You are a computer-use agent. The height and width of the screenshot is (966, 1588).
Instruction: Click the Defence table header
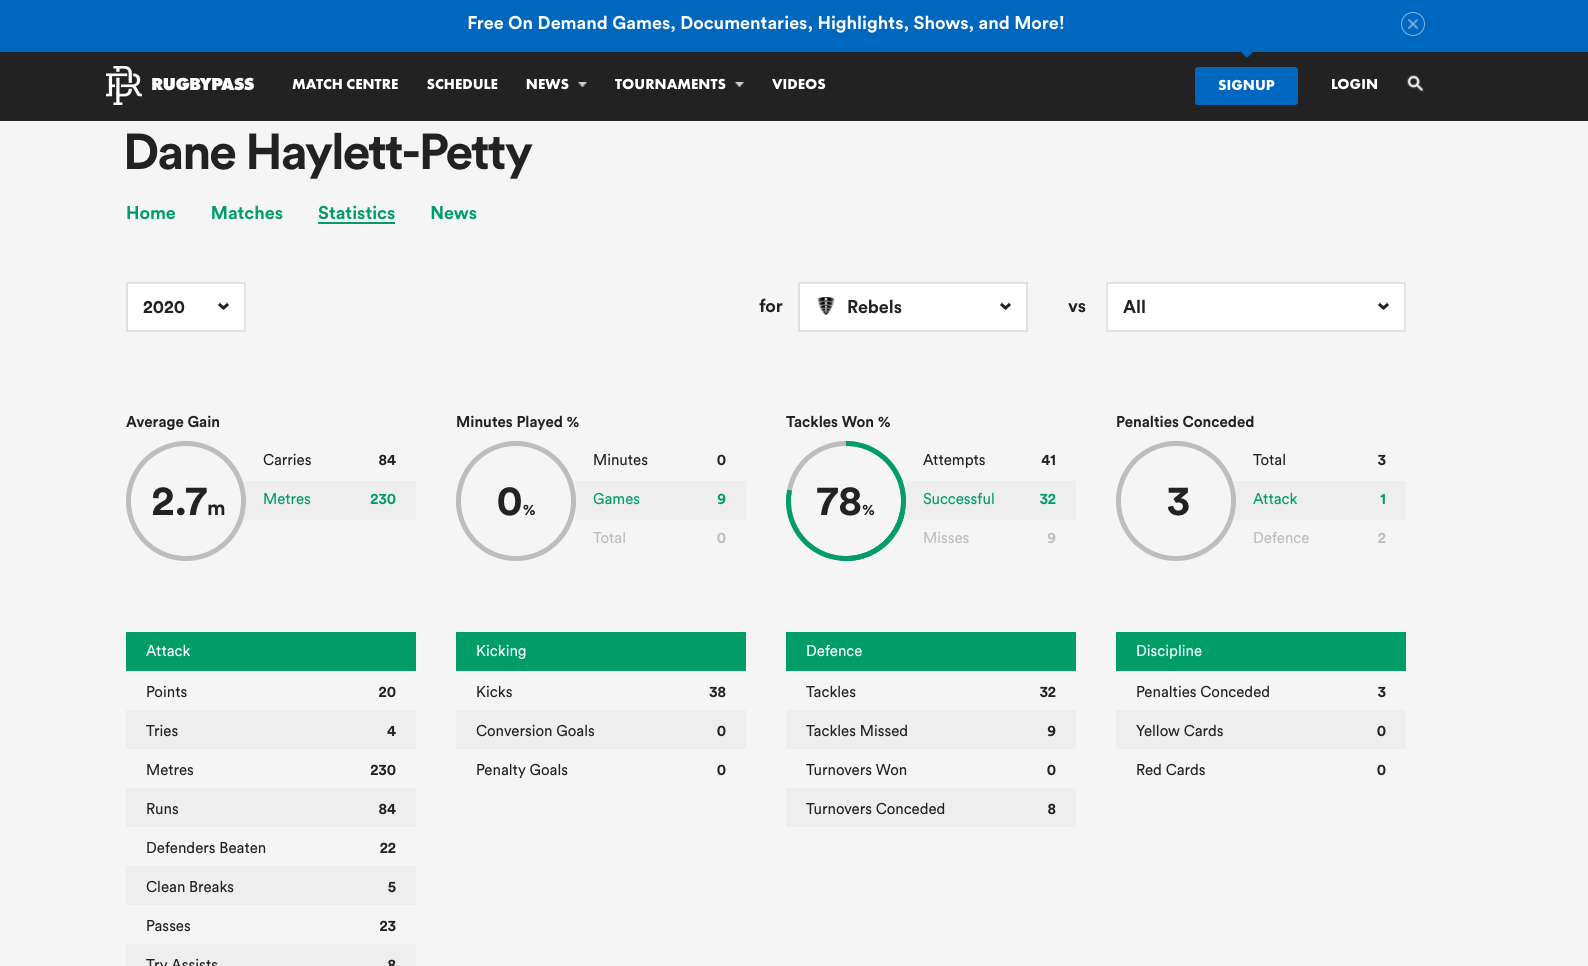click(x=931, y=651)
